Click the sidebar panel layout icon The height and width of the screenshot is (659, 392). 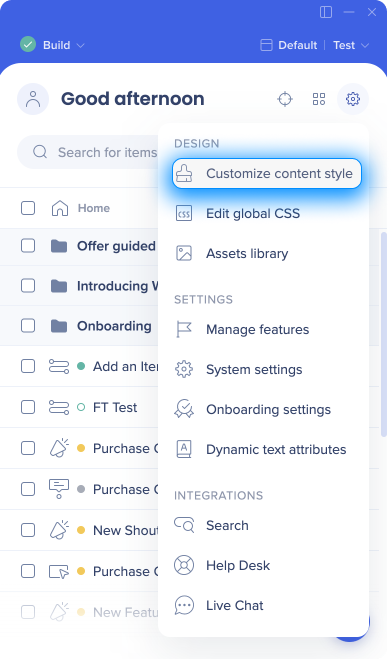(326, 12)
